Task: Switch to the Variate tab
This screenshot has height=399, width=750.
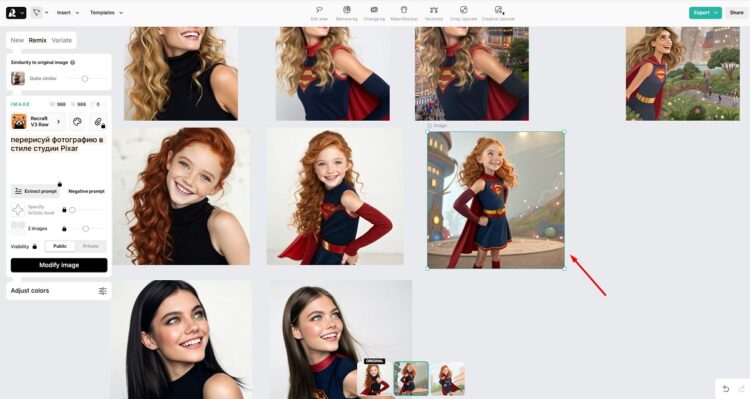Action: coord(62,40)
